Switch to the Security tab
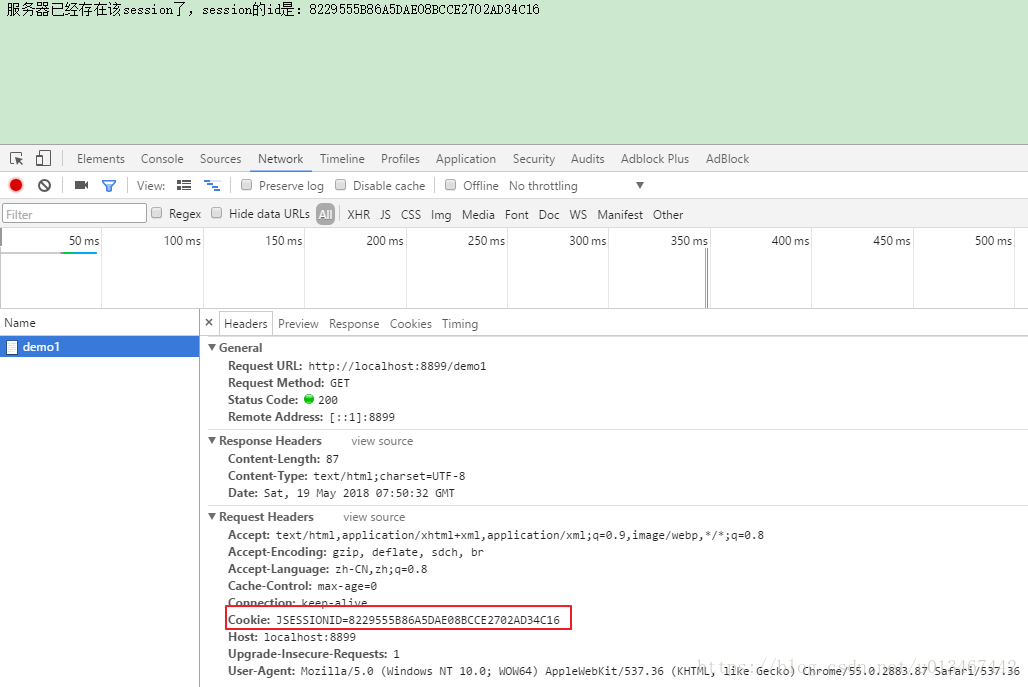 click(534, 159)
